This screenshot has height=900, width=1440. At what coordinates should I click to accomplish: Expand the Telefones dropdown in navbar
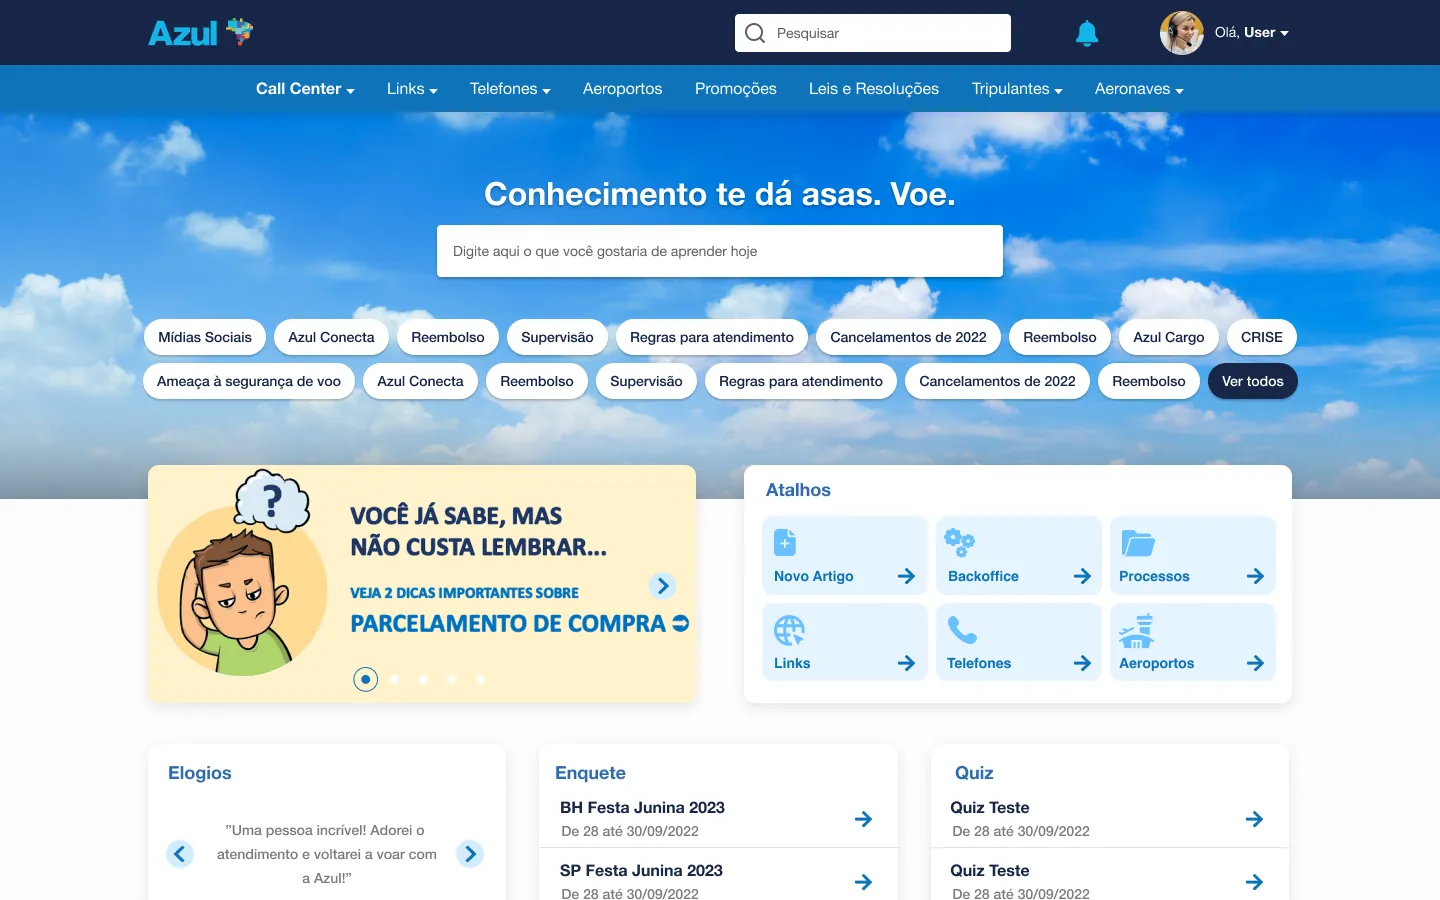tap(510, 89)
